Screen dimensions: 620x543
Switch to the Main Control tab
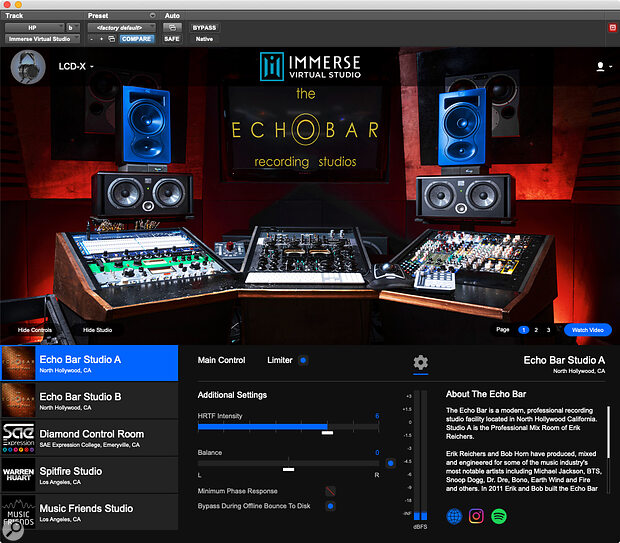click(x=221, y=360)
